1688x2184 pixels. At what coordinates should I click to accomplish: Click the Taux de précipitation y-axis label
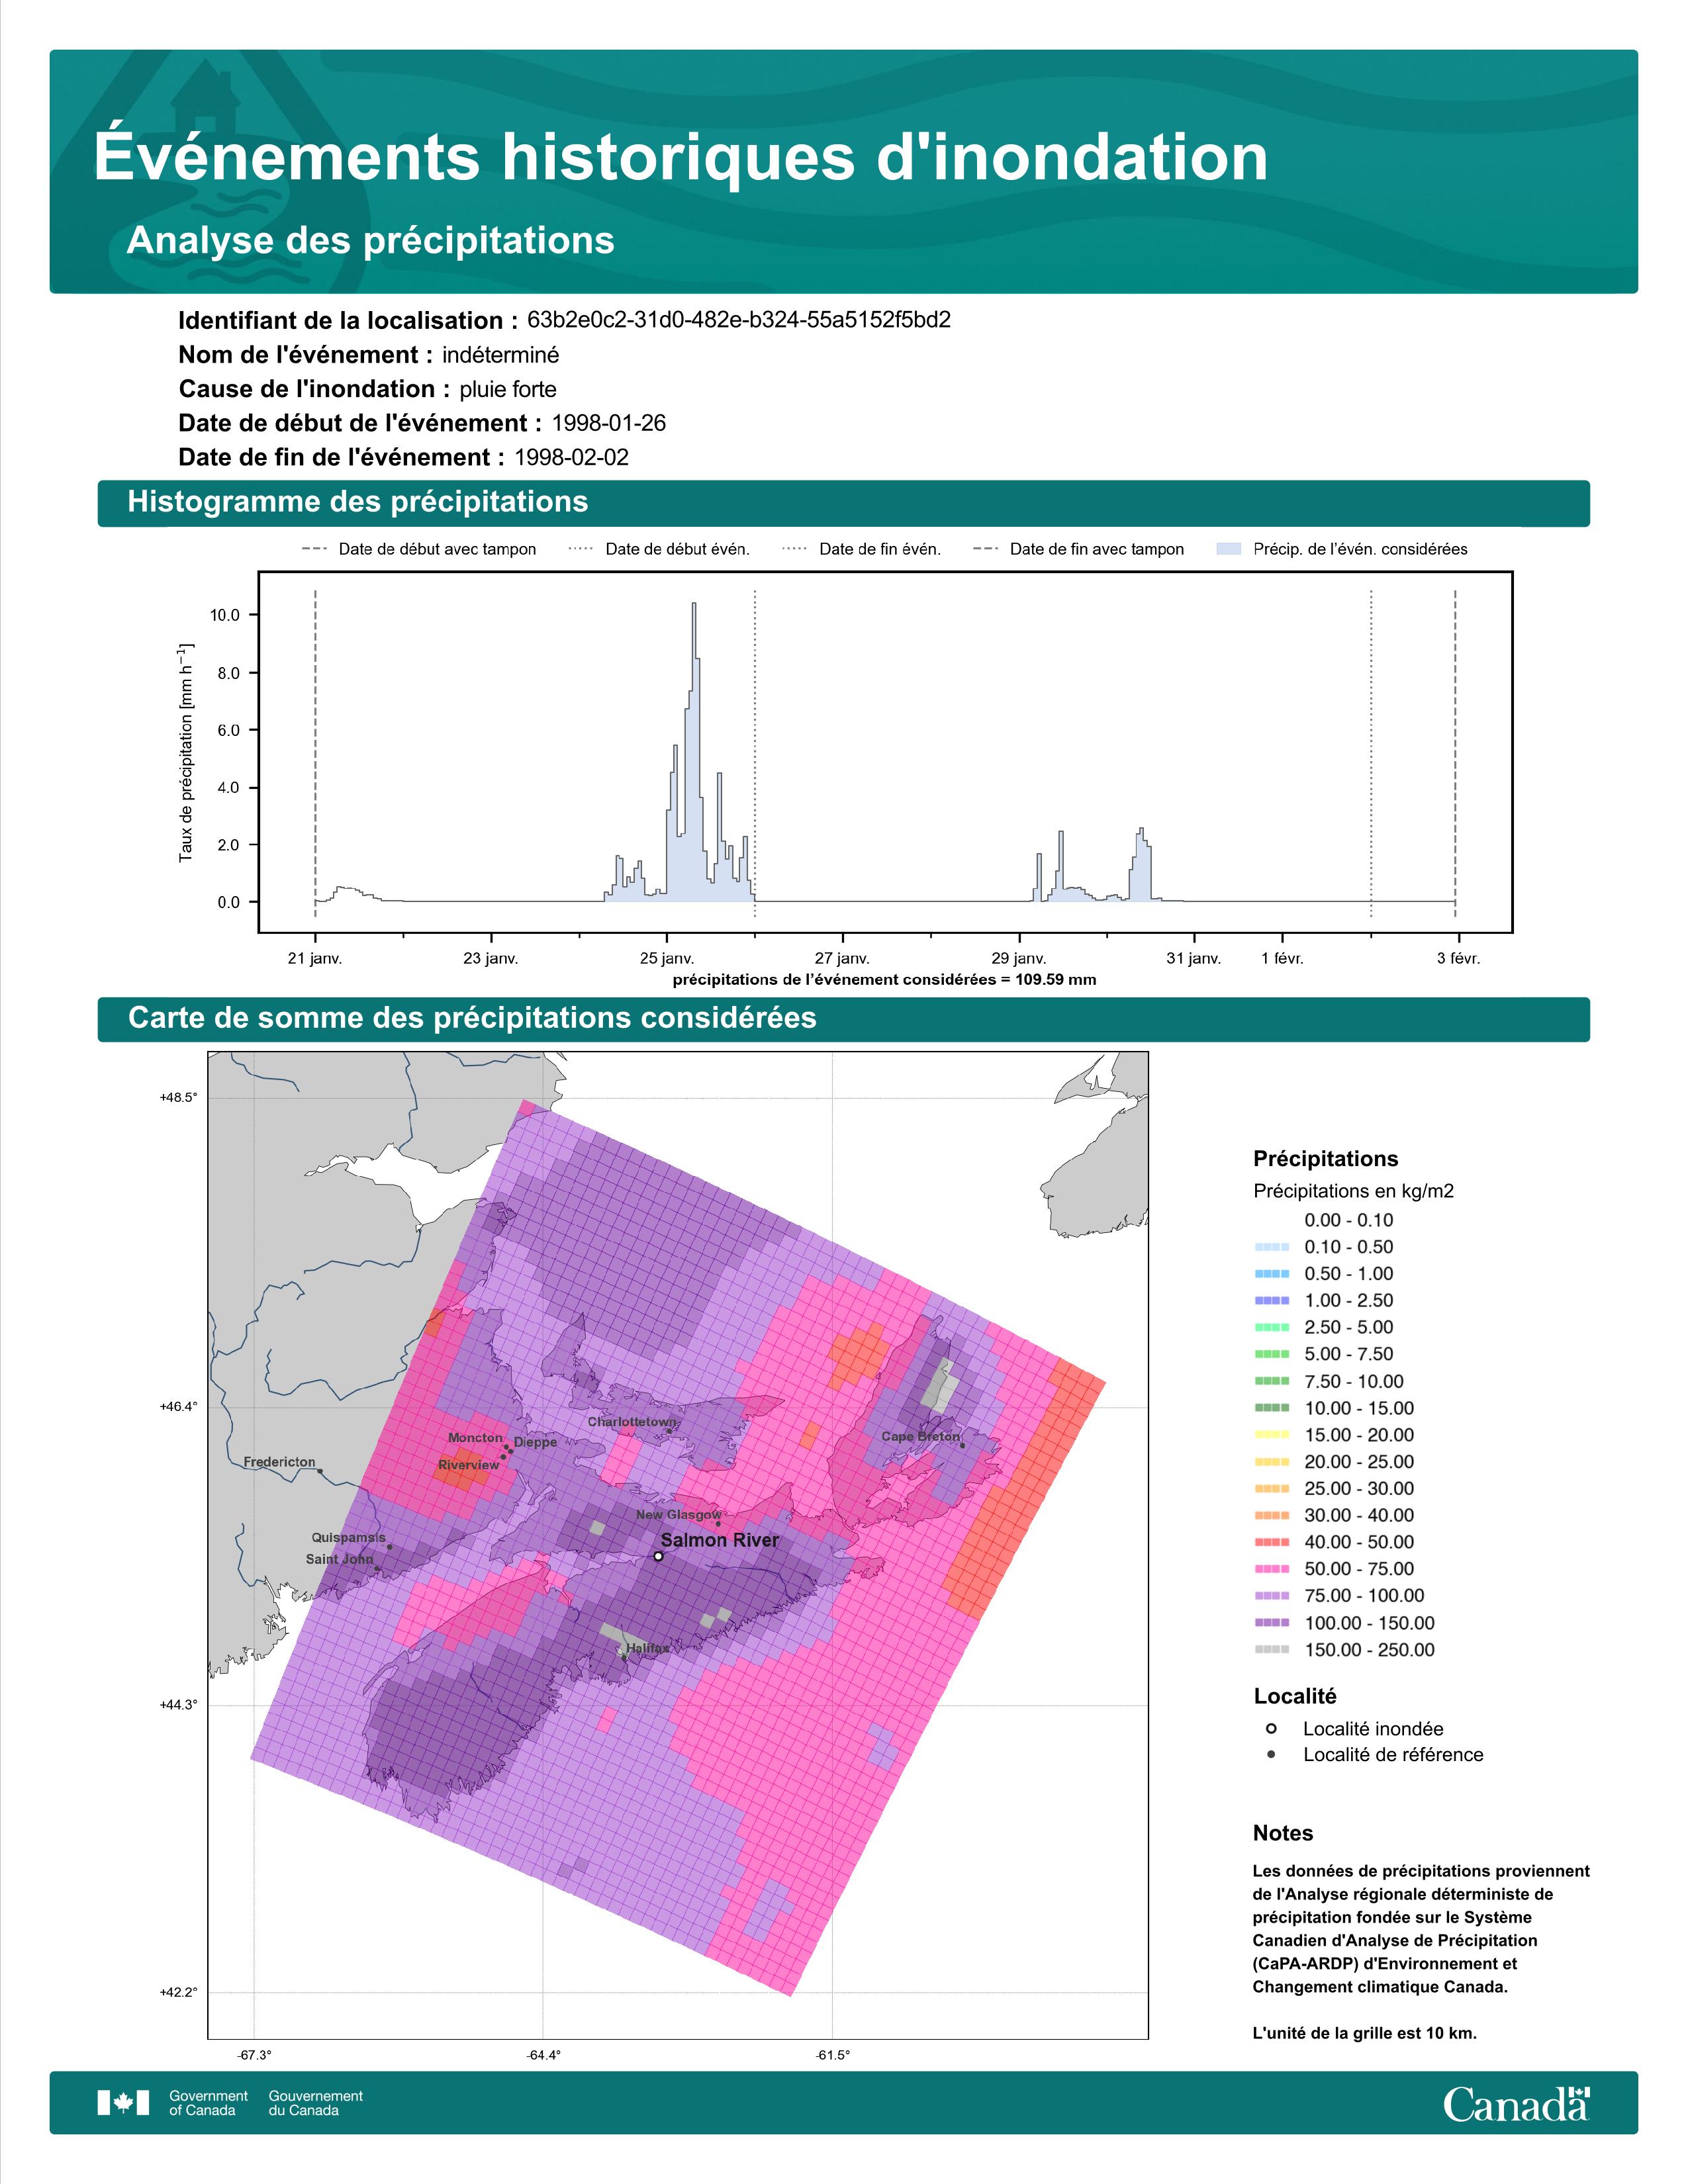[x=186, y=752]
